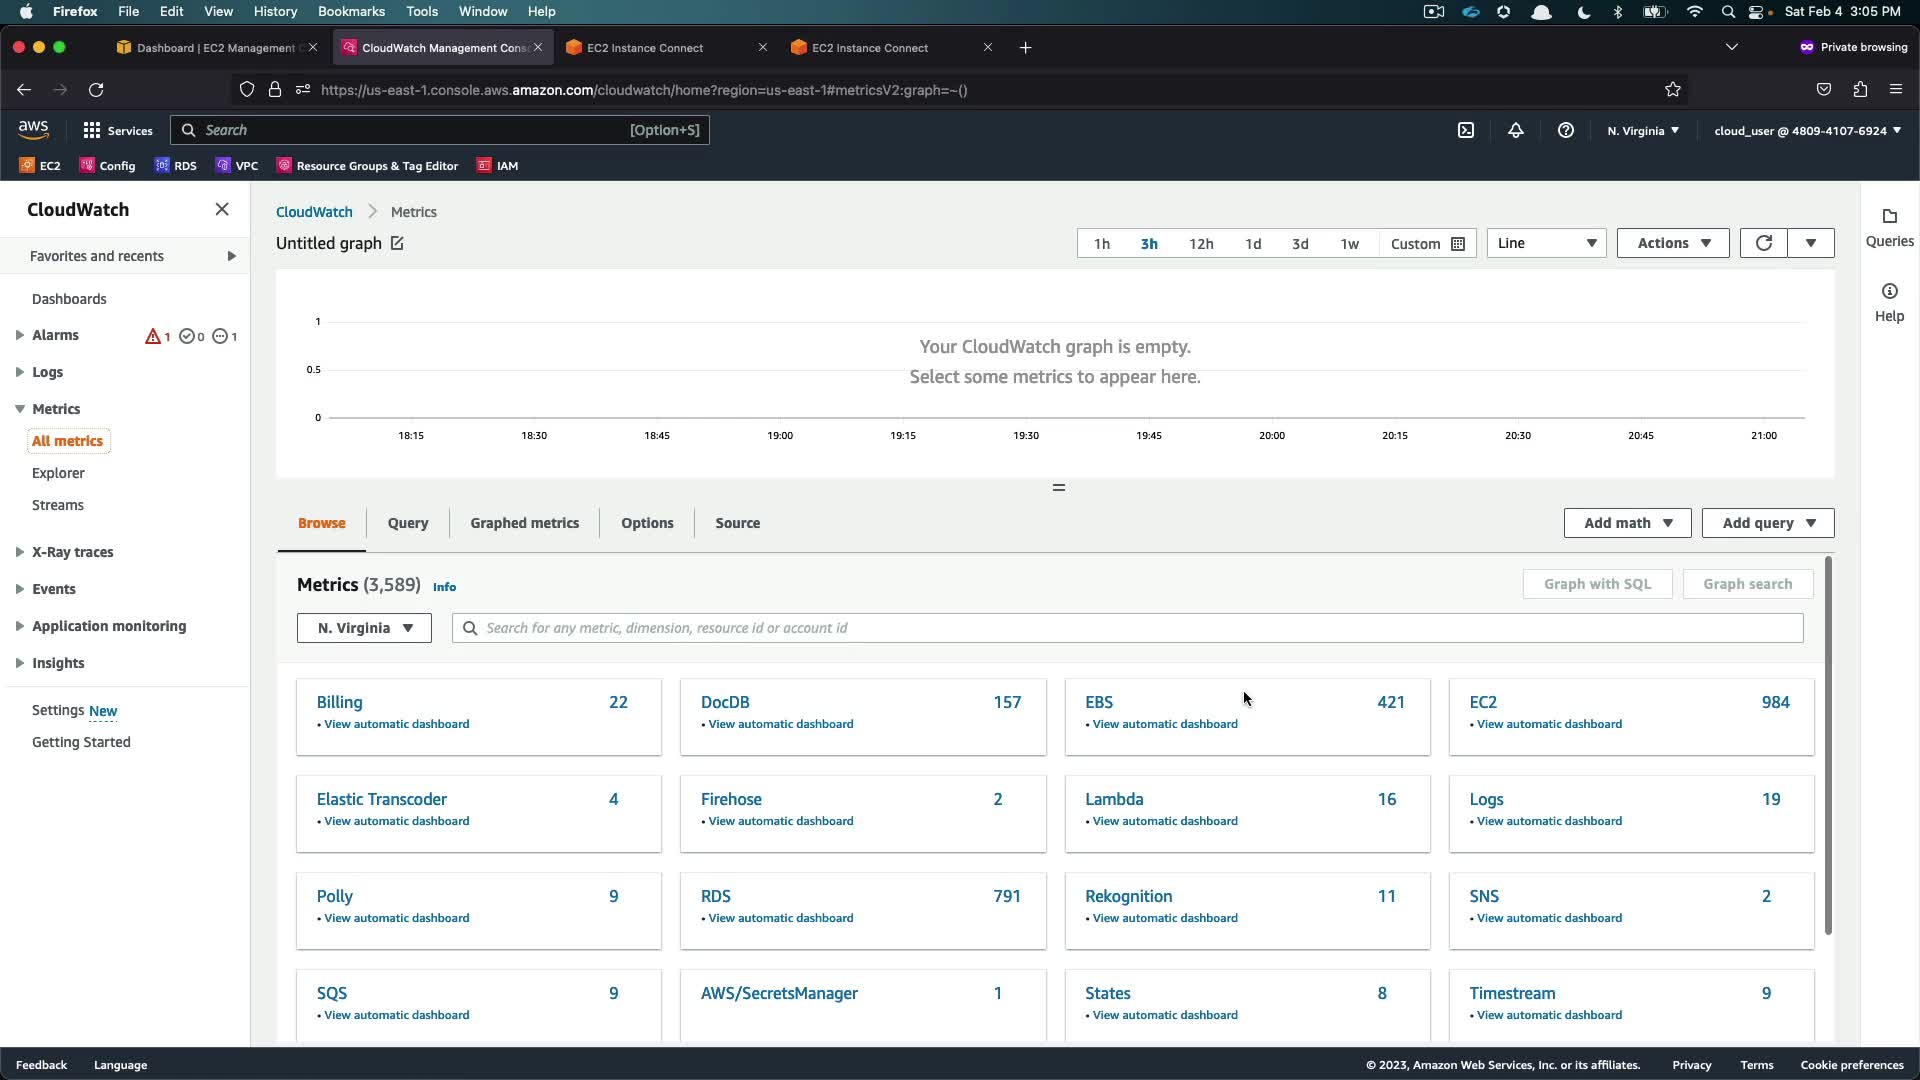Click the edit graph title pencil icon
The height and width of the screenshot is (1080, 1920).
pos(397,243)
